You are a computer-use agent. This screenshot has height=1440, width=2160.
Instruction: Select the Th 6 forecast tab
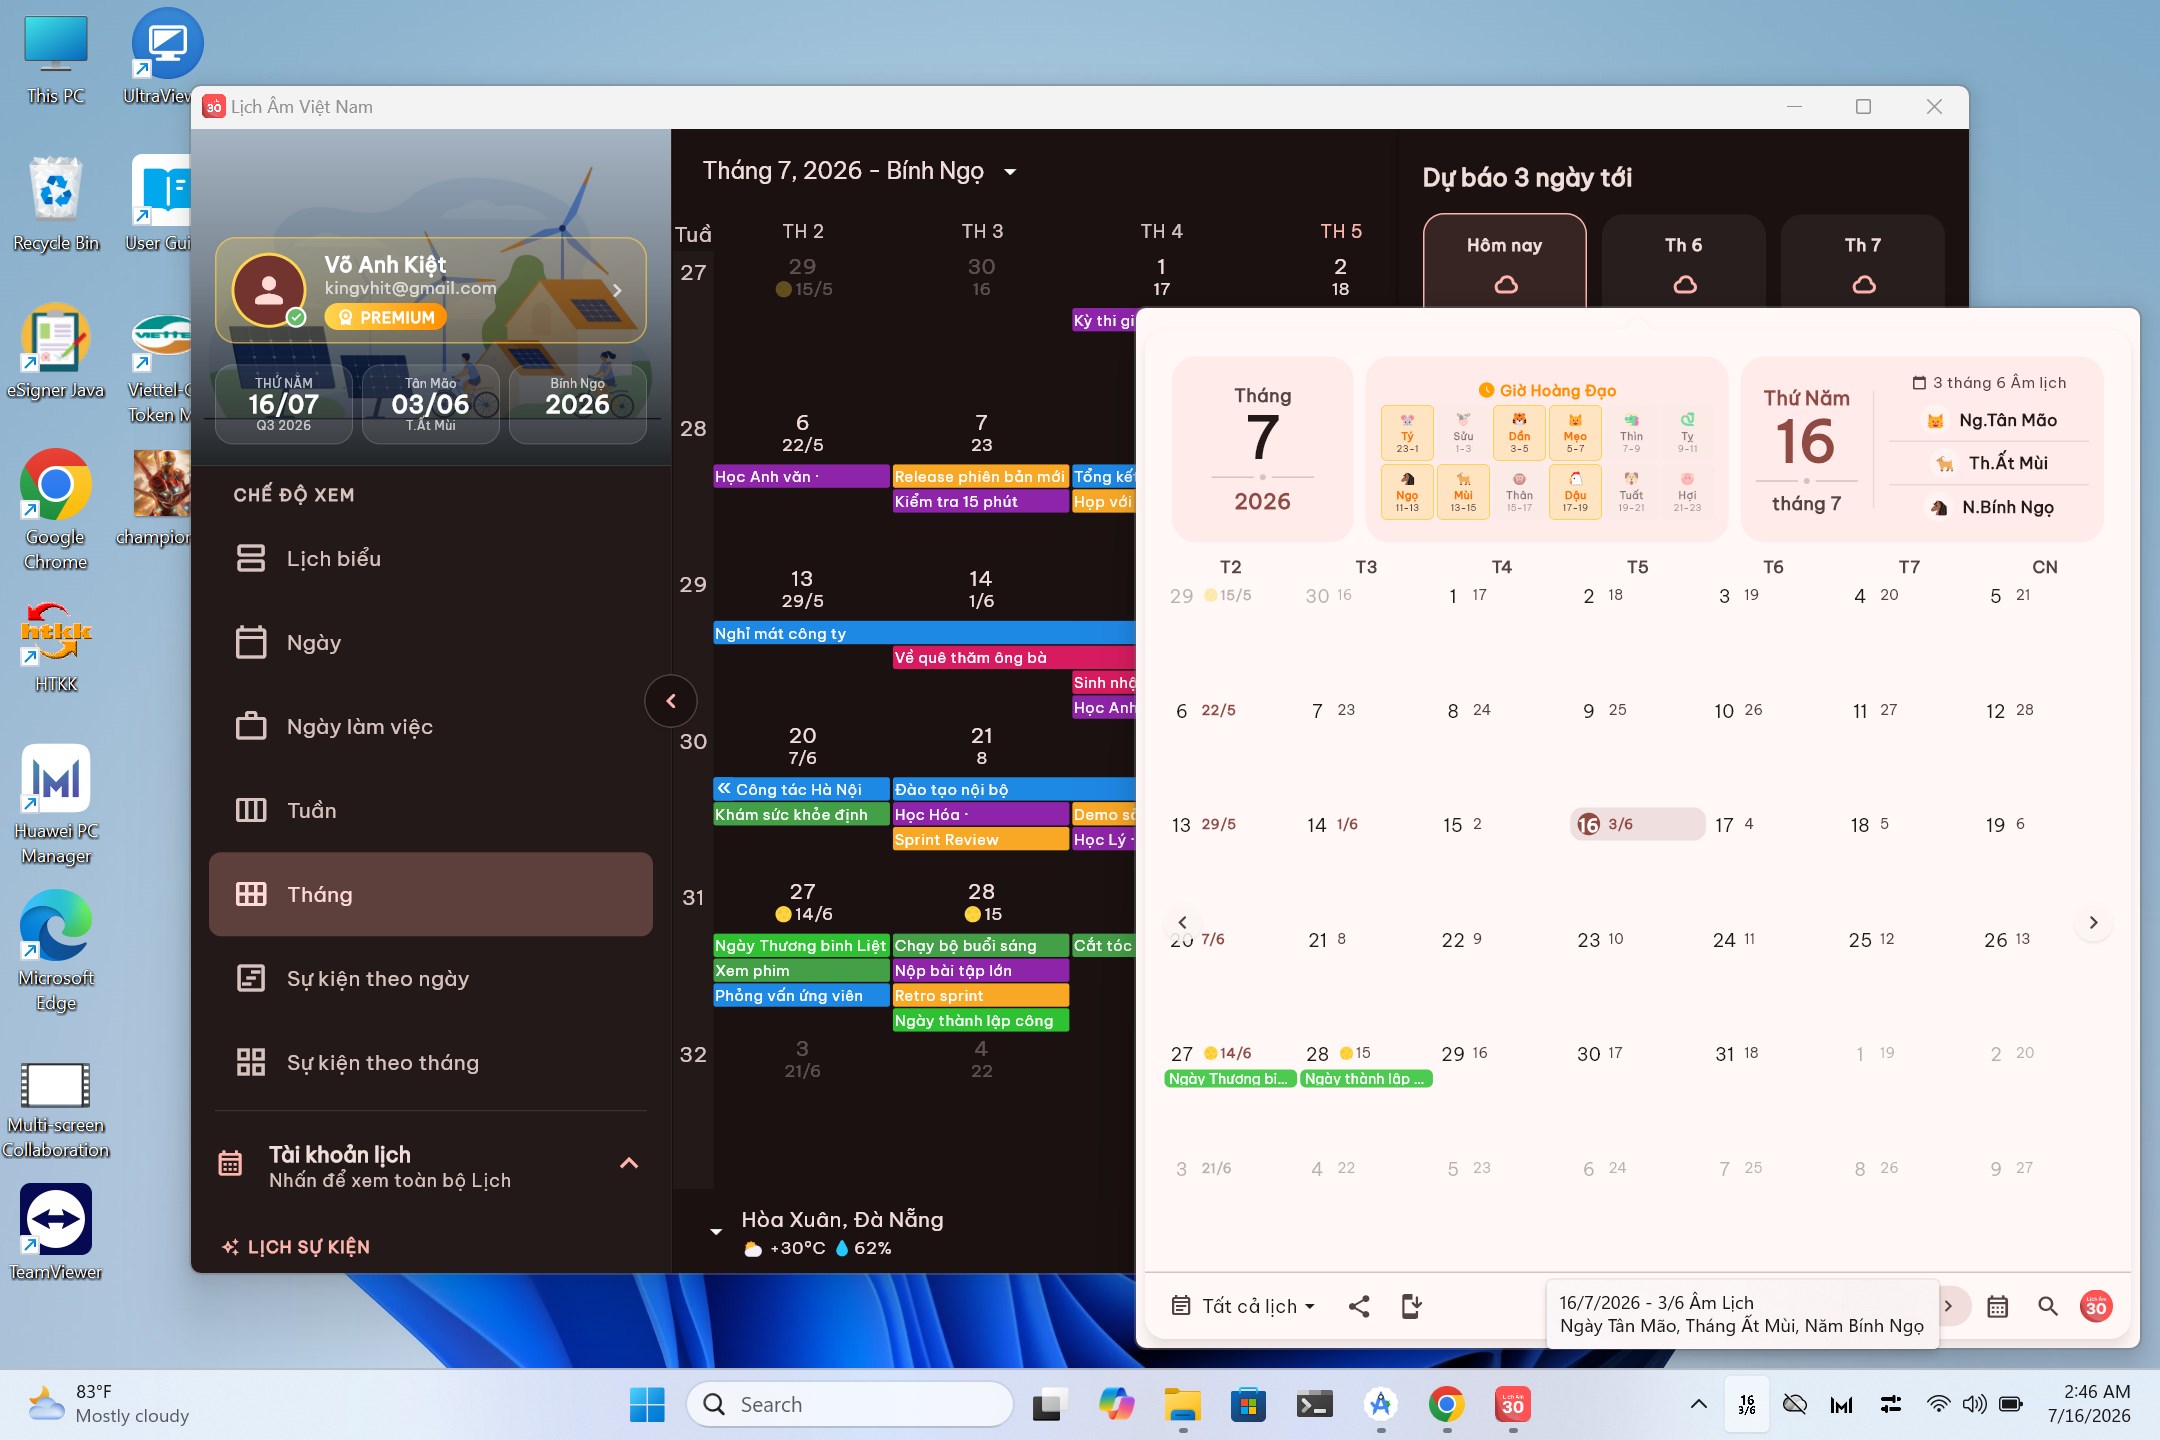pyautogui.click(x=1684, y=262)
